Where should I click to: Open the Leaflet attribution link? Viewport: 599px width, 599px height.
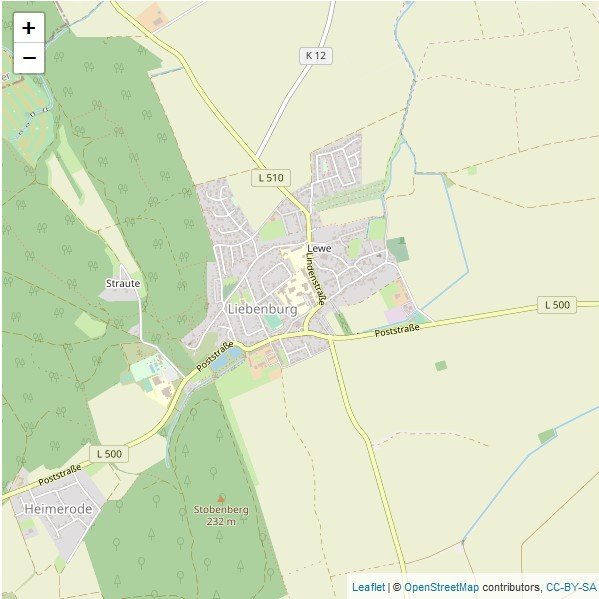368,587
